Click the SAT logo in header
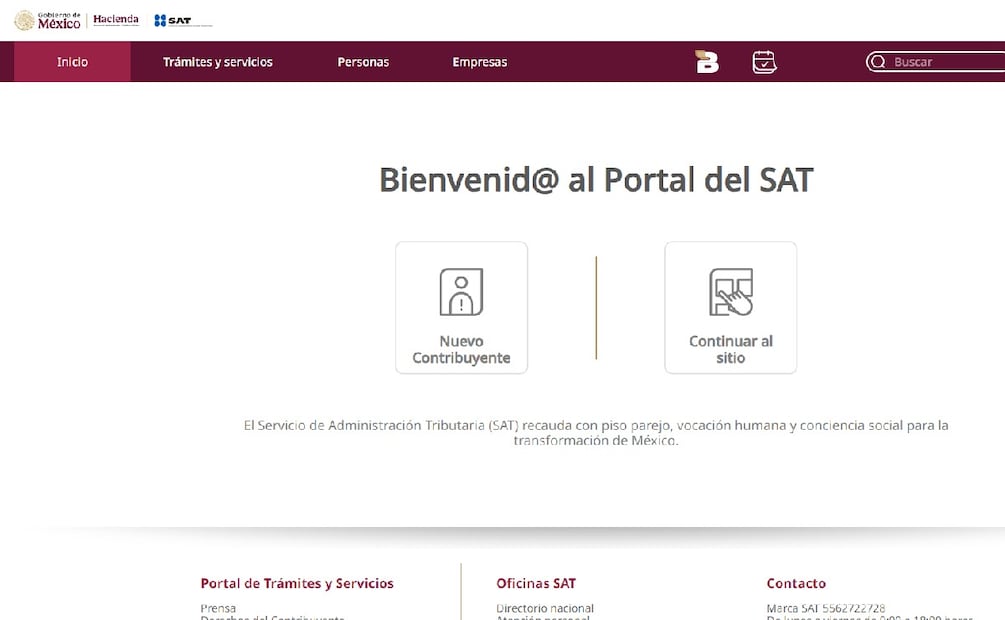The image size is (1005, 620). (x=183, y=21)
